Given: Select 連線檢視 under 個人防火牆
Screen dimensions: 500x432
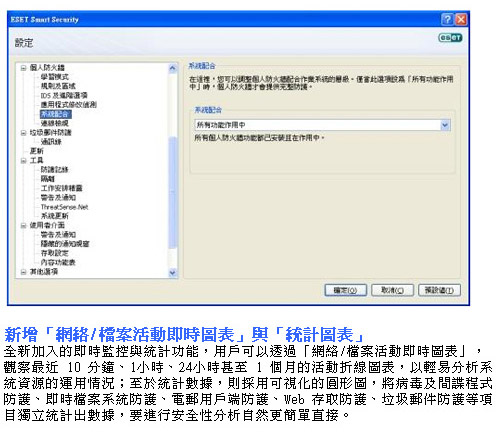Looking at the screenshot, I should (55, 123).
